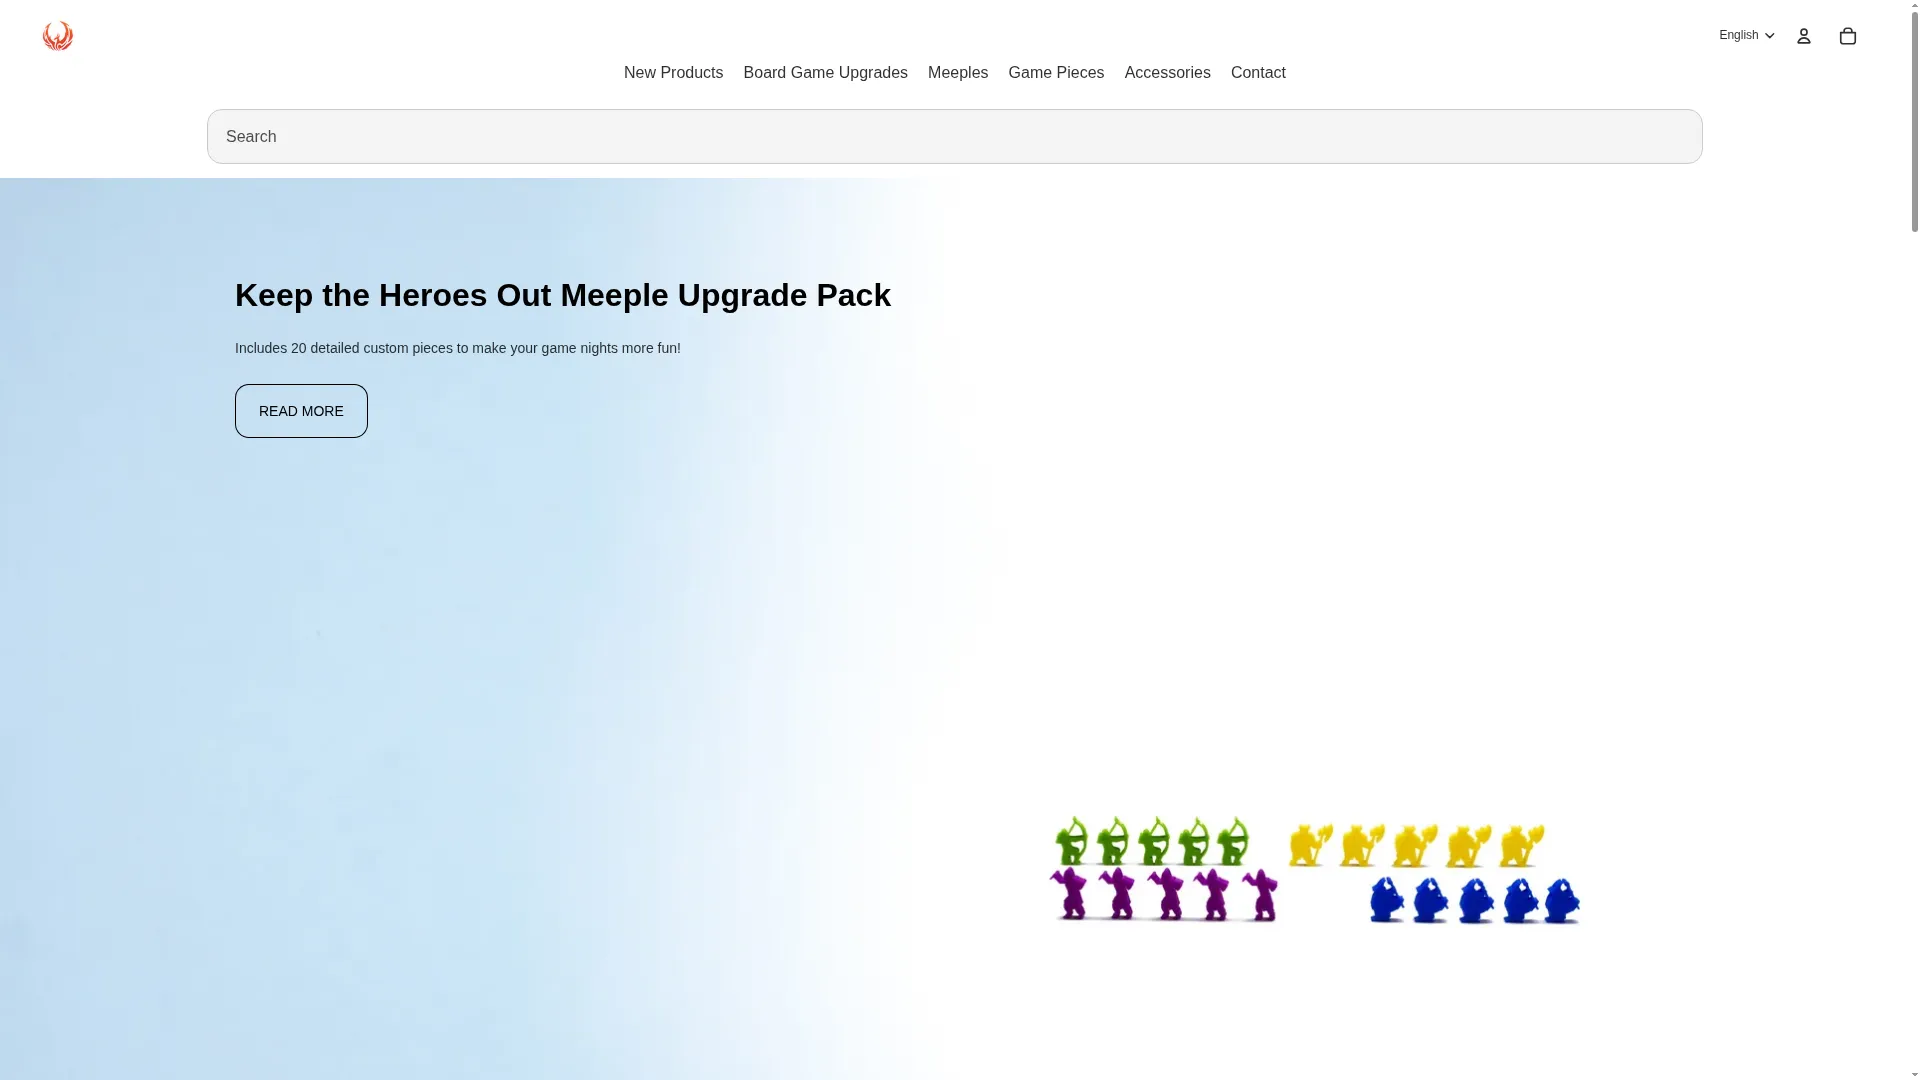Expand the English language dropdown
This screenshot has height=1080, width=1920.
coord(1746,35)
